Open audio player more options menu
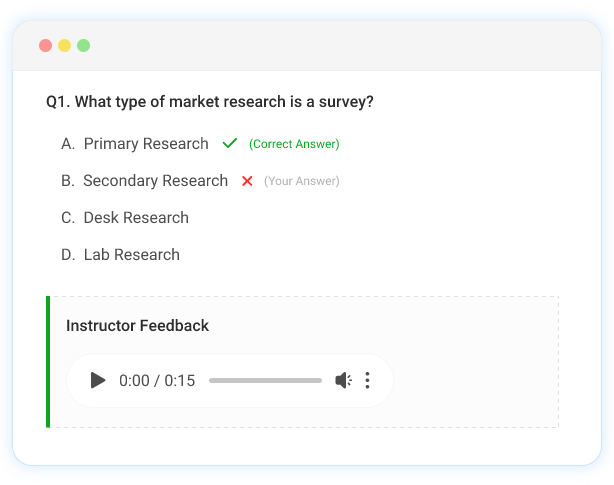This screenshot has width=614, height=485. 368,380
